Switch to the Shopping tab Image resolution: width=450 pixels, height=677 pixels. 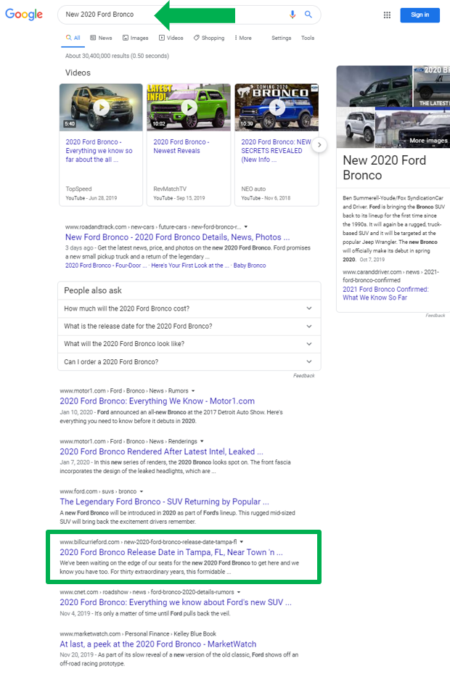pos(209,38)
